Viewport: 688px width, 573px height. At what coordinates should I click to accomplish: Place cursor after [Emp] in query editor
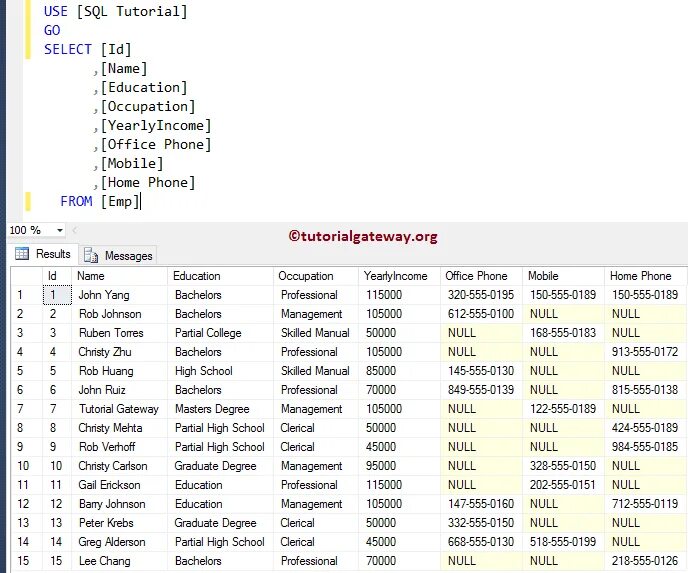point(140,202)
